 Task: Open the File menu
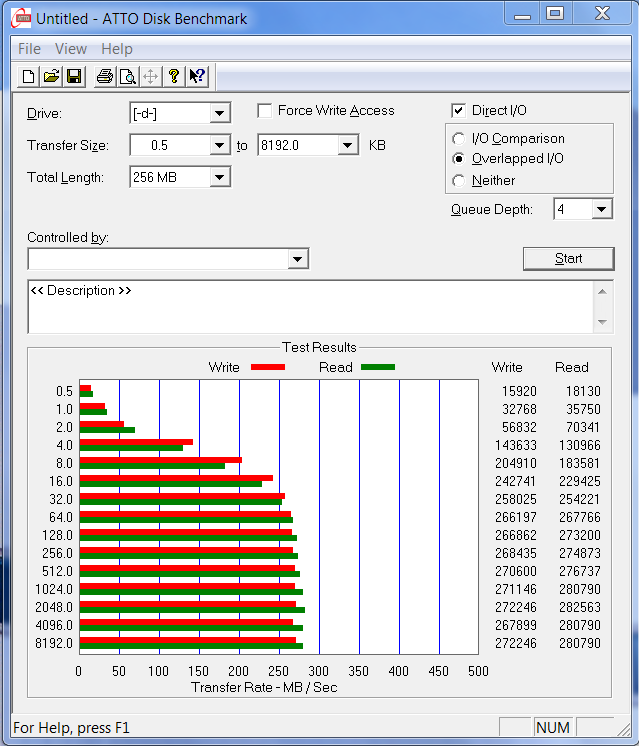click(x=29, y=49)
